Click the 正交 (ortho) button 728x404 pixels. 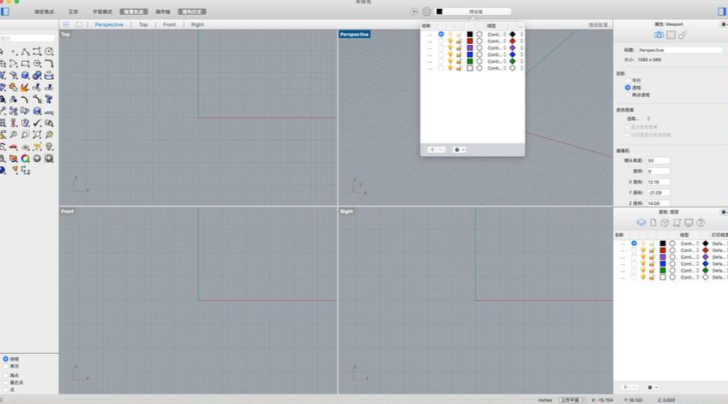tap(73, 12)
